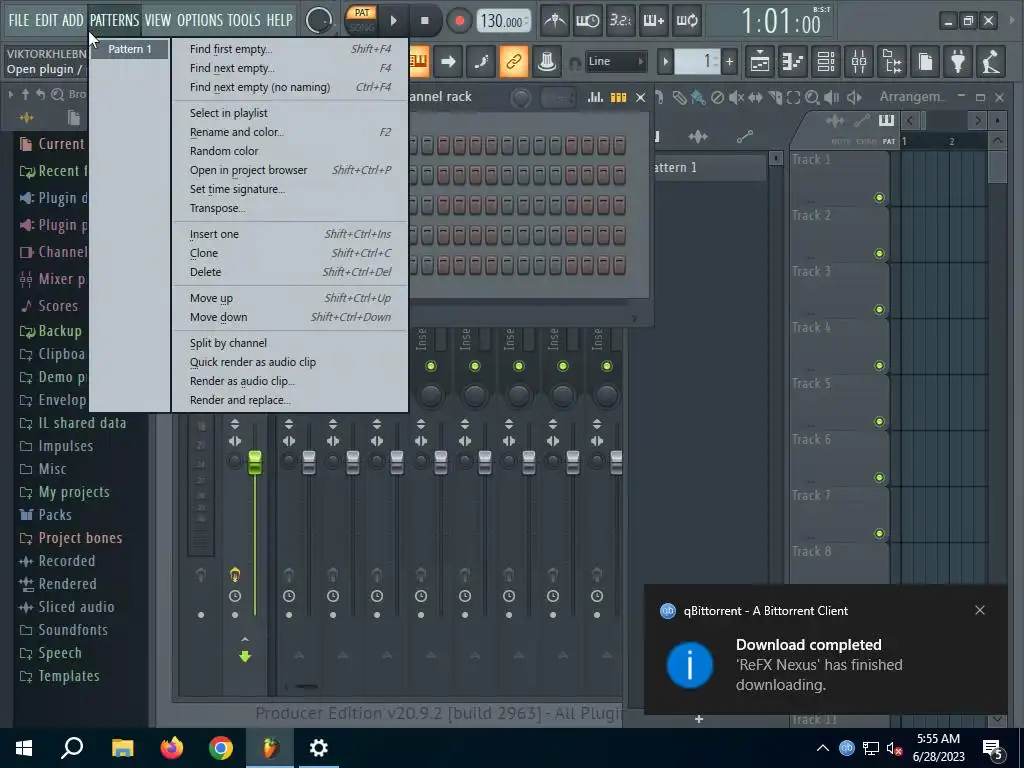Expand the IL shared data folder
Screen dimensions: 1024x768
tap(72, 423)
